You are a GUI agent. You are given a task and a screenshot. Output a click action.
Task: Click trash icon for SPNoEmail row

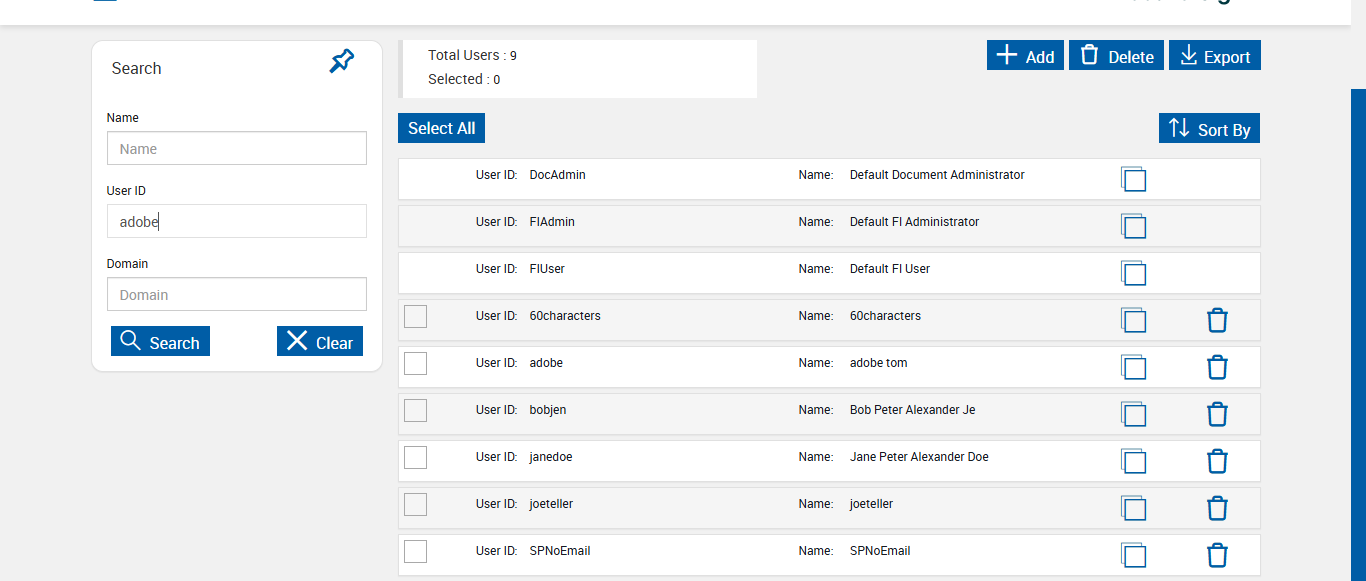pyautogui.click(x=1217, y=555)
